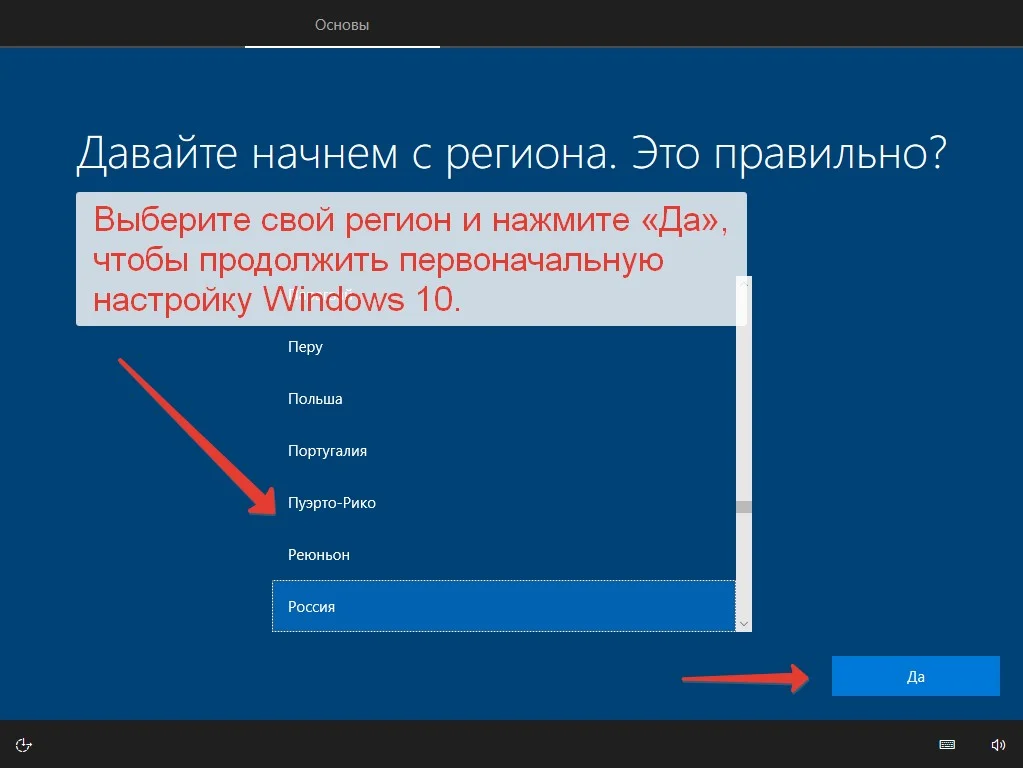
Task: Open the Ease of Access icon
Action: point(23,745)
